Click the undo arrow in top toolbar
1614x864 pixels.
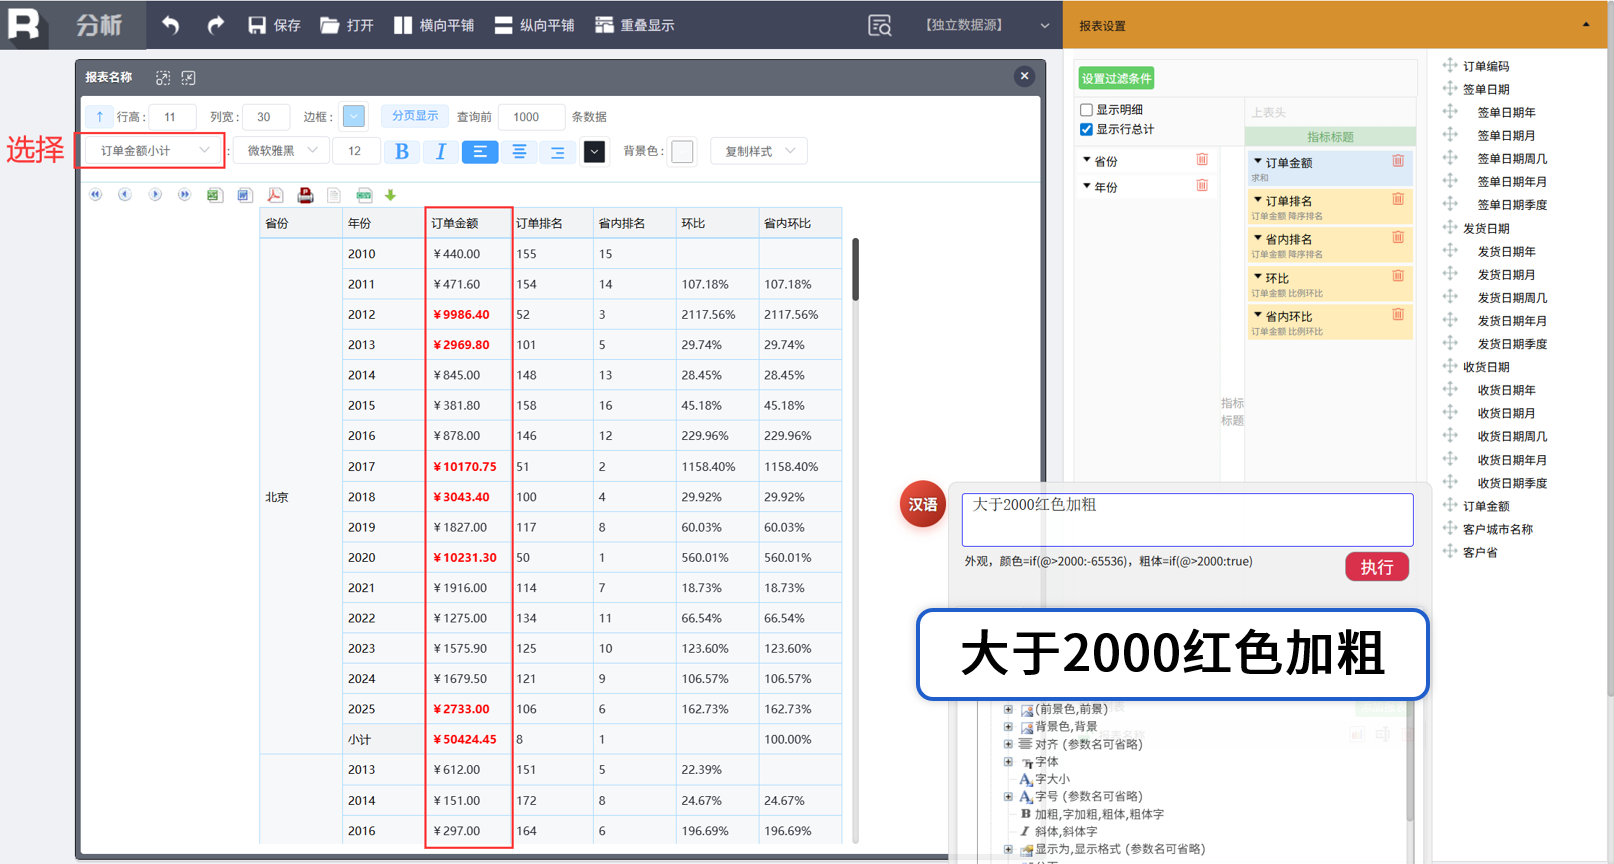point(171,25)
